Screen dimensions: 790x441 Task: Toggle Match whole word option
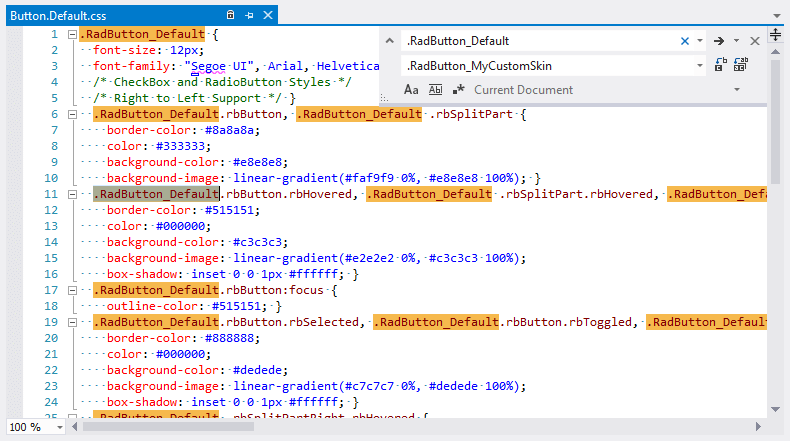(x=435, y=90)
